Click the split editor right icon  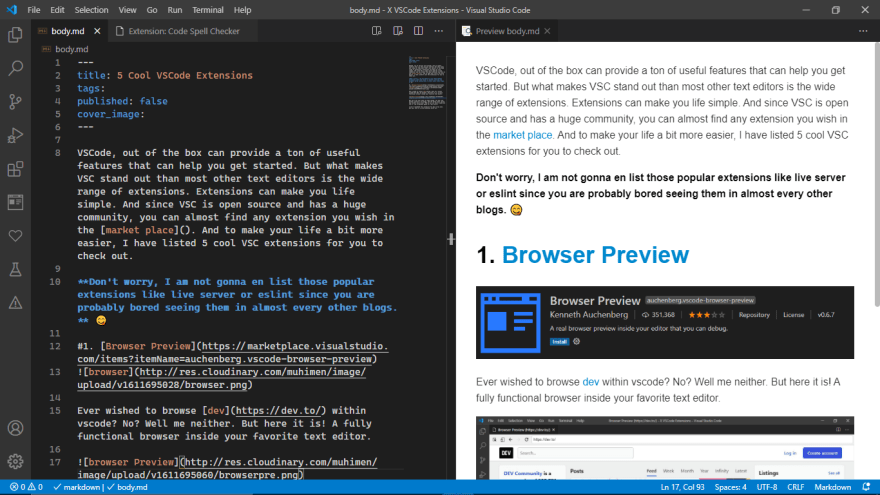tap(418, 31)
